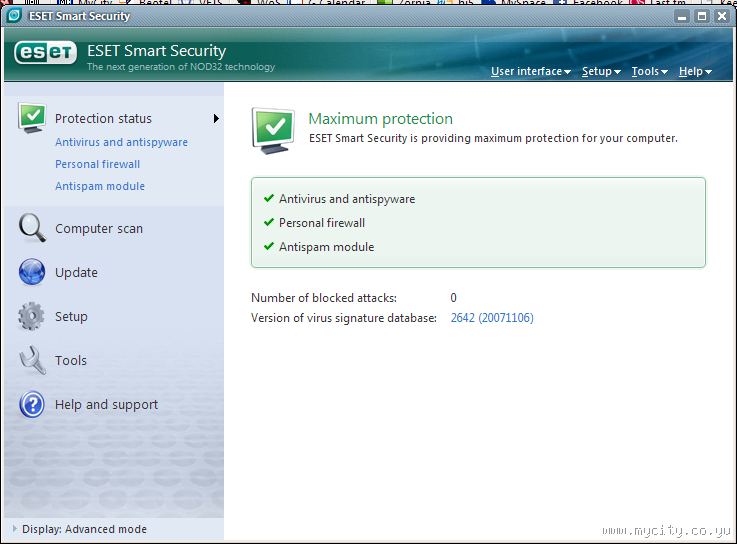The height and width of the screenshot is (544, 737).
Task: Click virus signature database version 2642 link
Action: click(492, 318)
